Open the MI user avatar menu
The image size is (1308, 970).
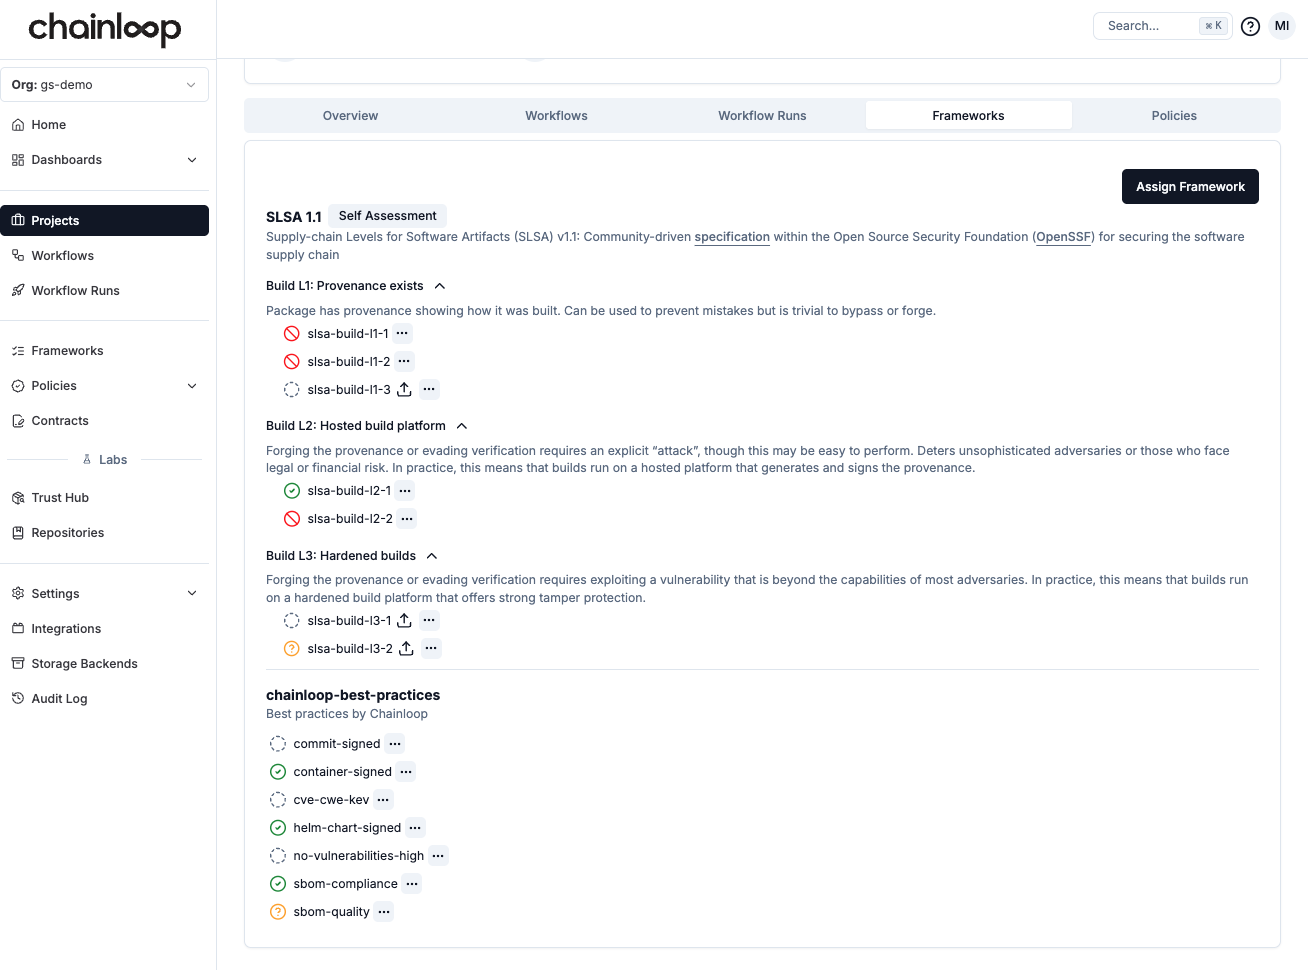click(x=1282, y=26)
